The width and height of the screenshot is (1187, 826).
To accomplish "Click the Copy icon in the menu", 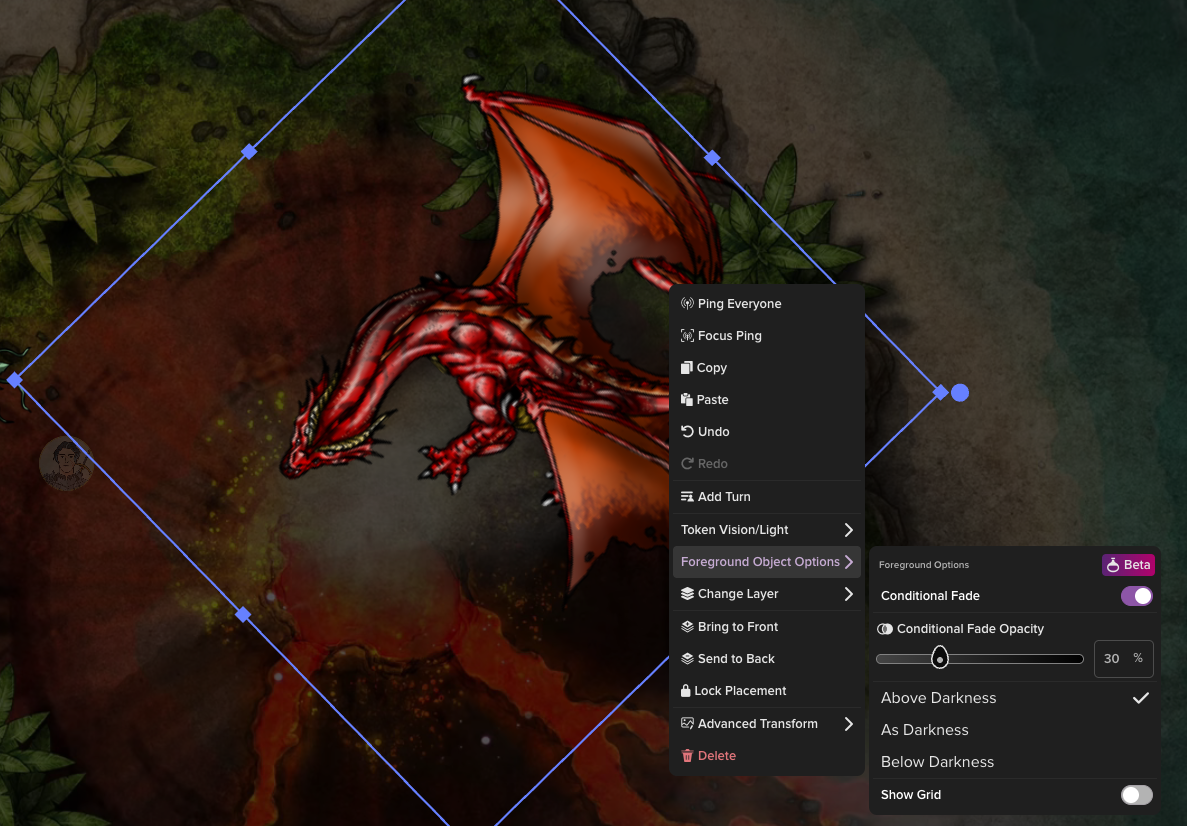I will coord(686,367).
